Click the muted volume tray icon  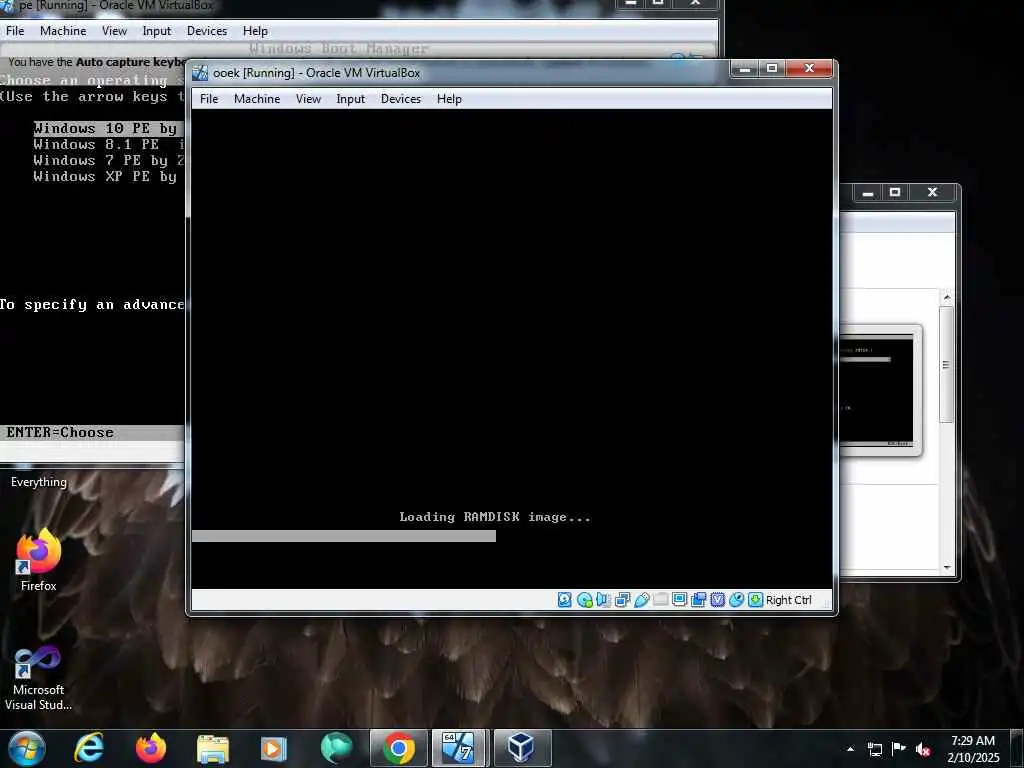click(923, 749)
